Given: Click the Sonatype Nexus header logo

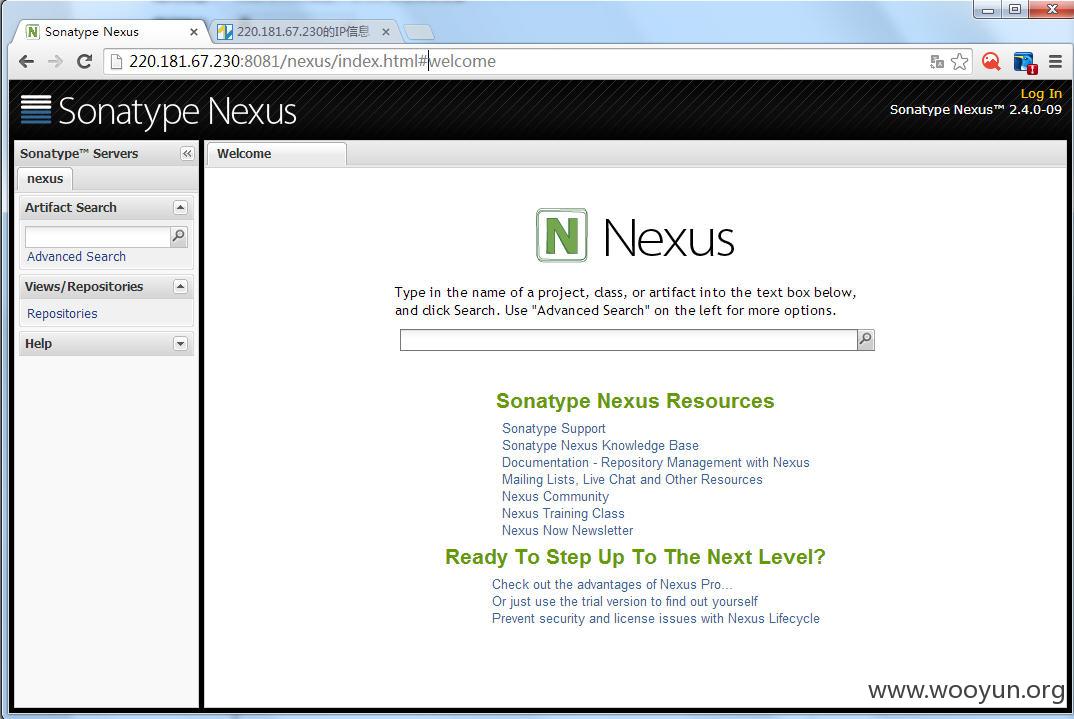Looking at the screenshot, I should pos(159,111).
